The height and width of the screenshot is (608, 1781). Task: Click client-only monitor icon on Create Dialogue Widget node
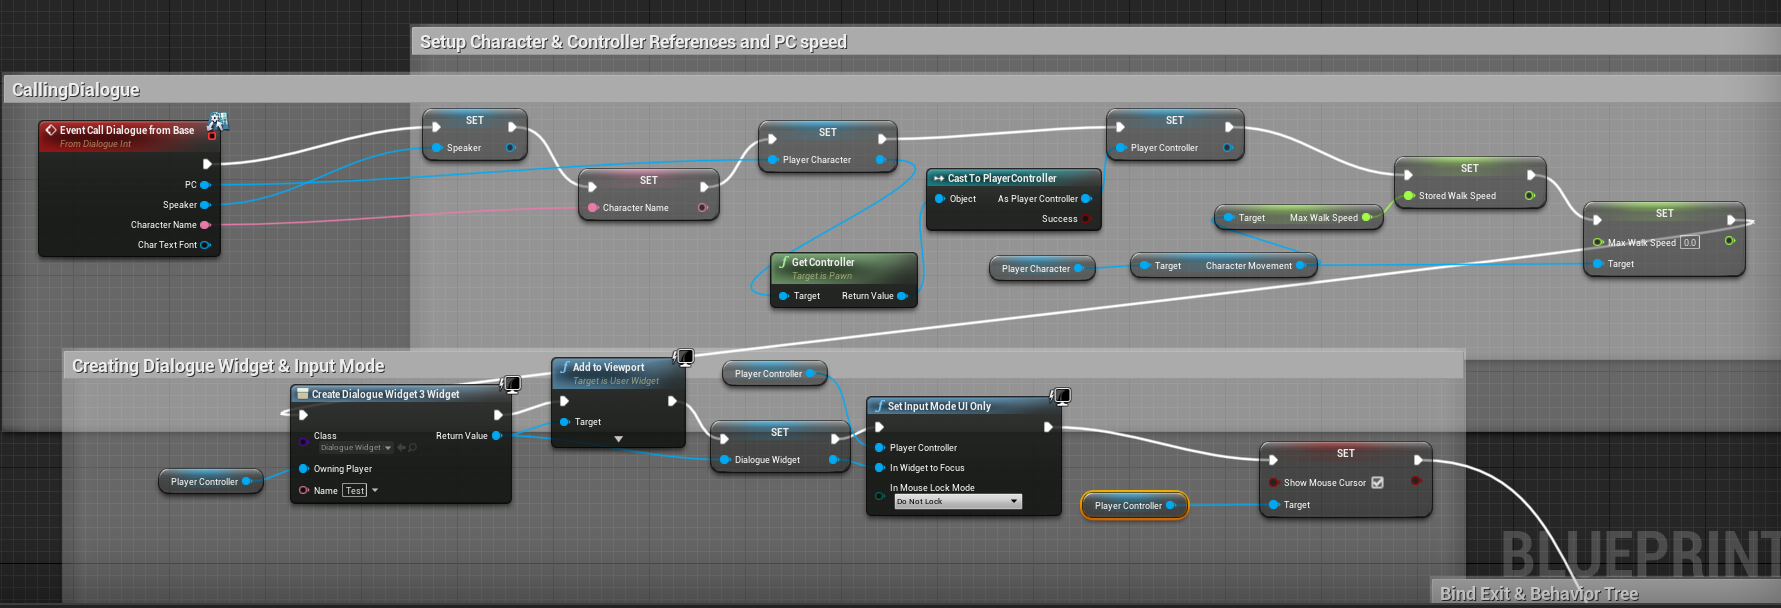coord(510,384)
